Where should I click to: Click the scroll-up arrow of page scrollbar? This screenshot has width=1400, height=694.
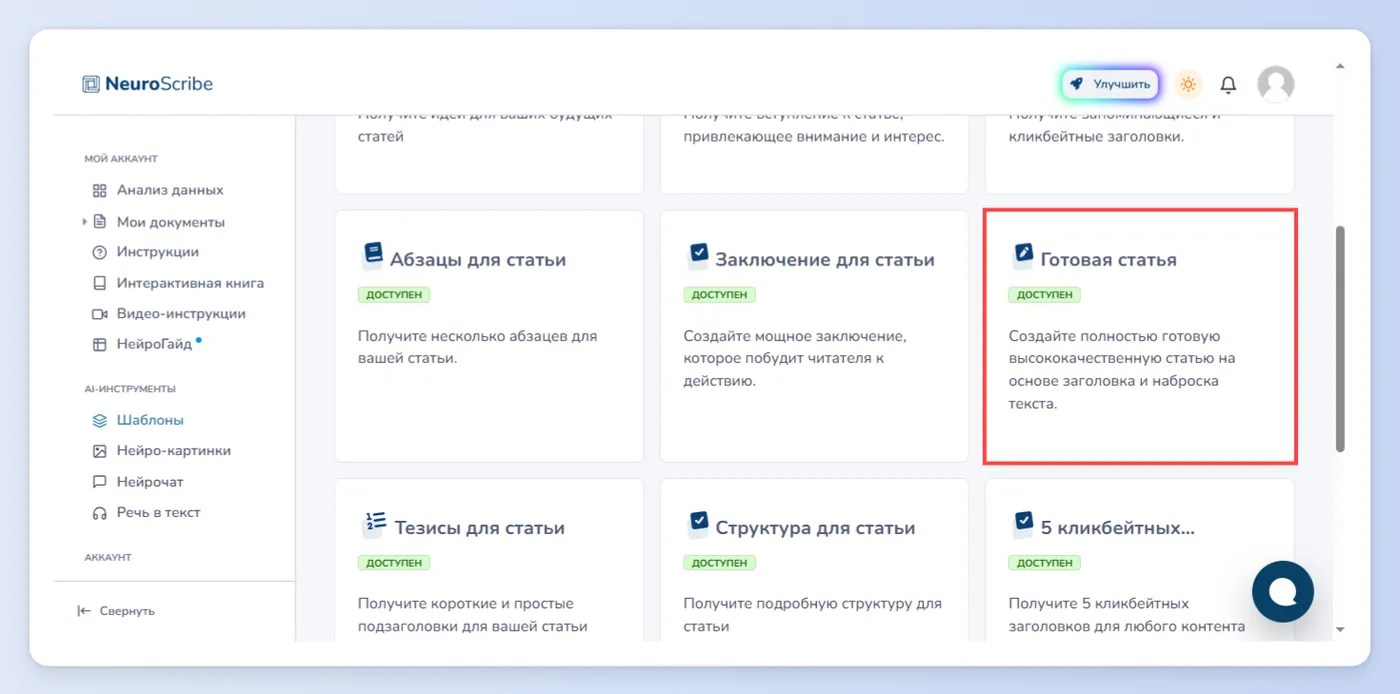click(x=1340, y=67)
